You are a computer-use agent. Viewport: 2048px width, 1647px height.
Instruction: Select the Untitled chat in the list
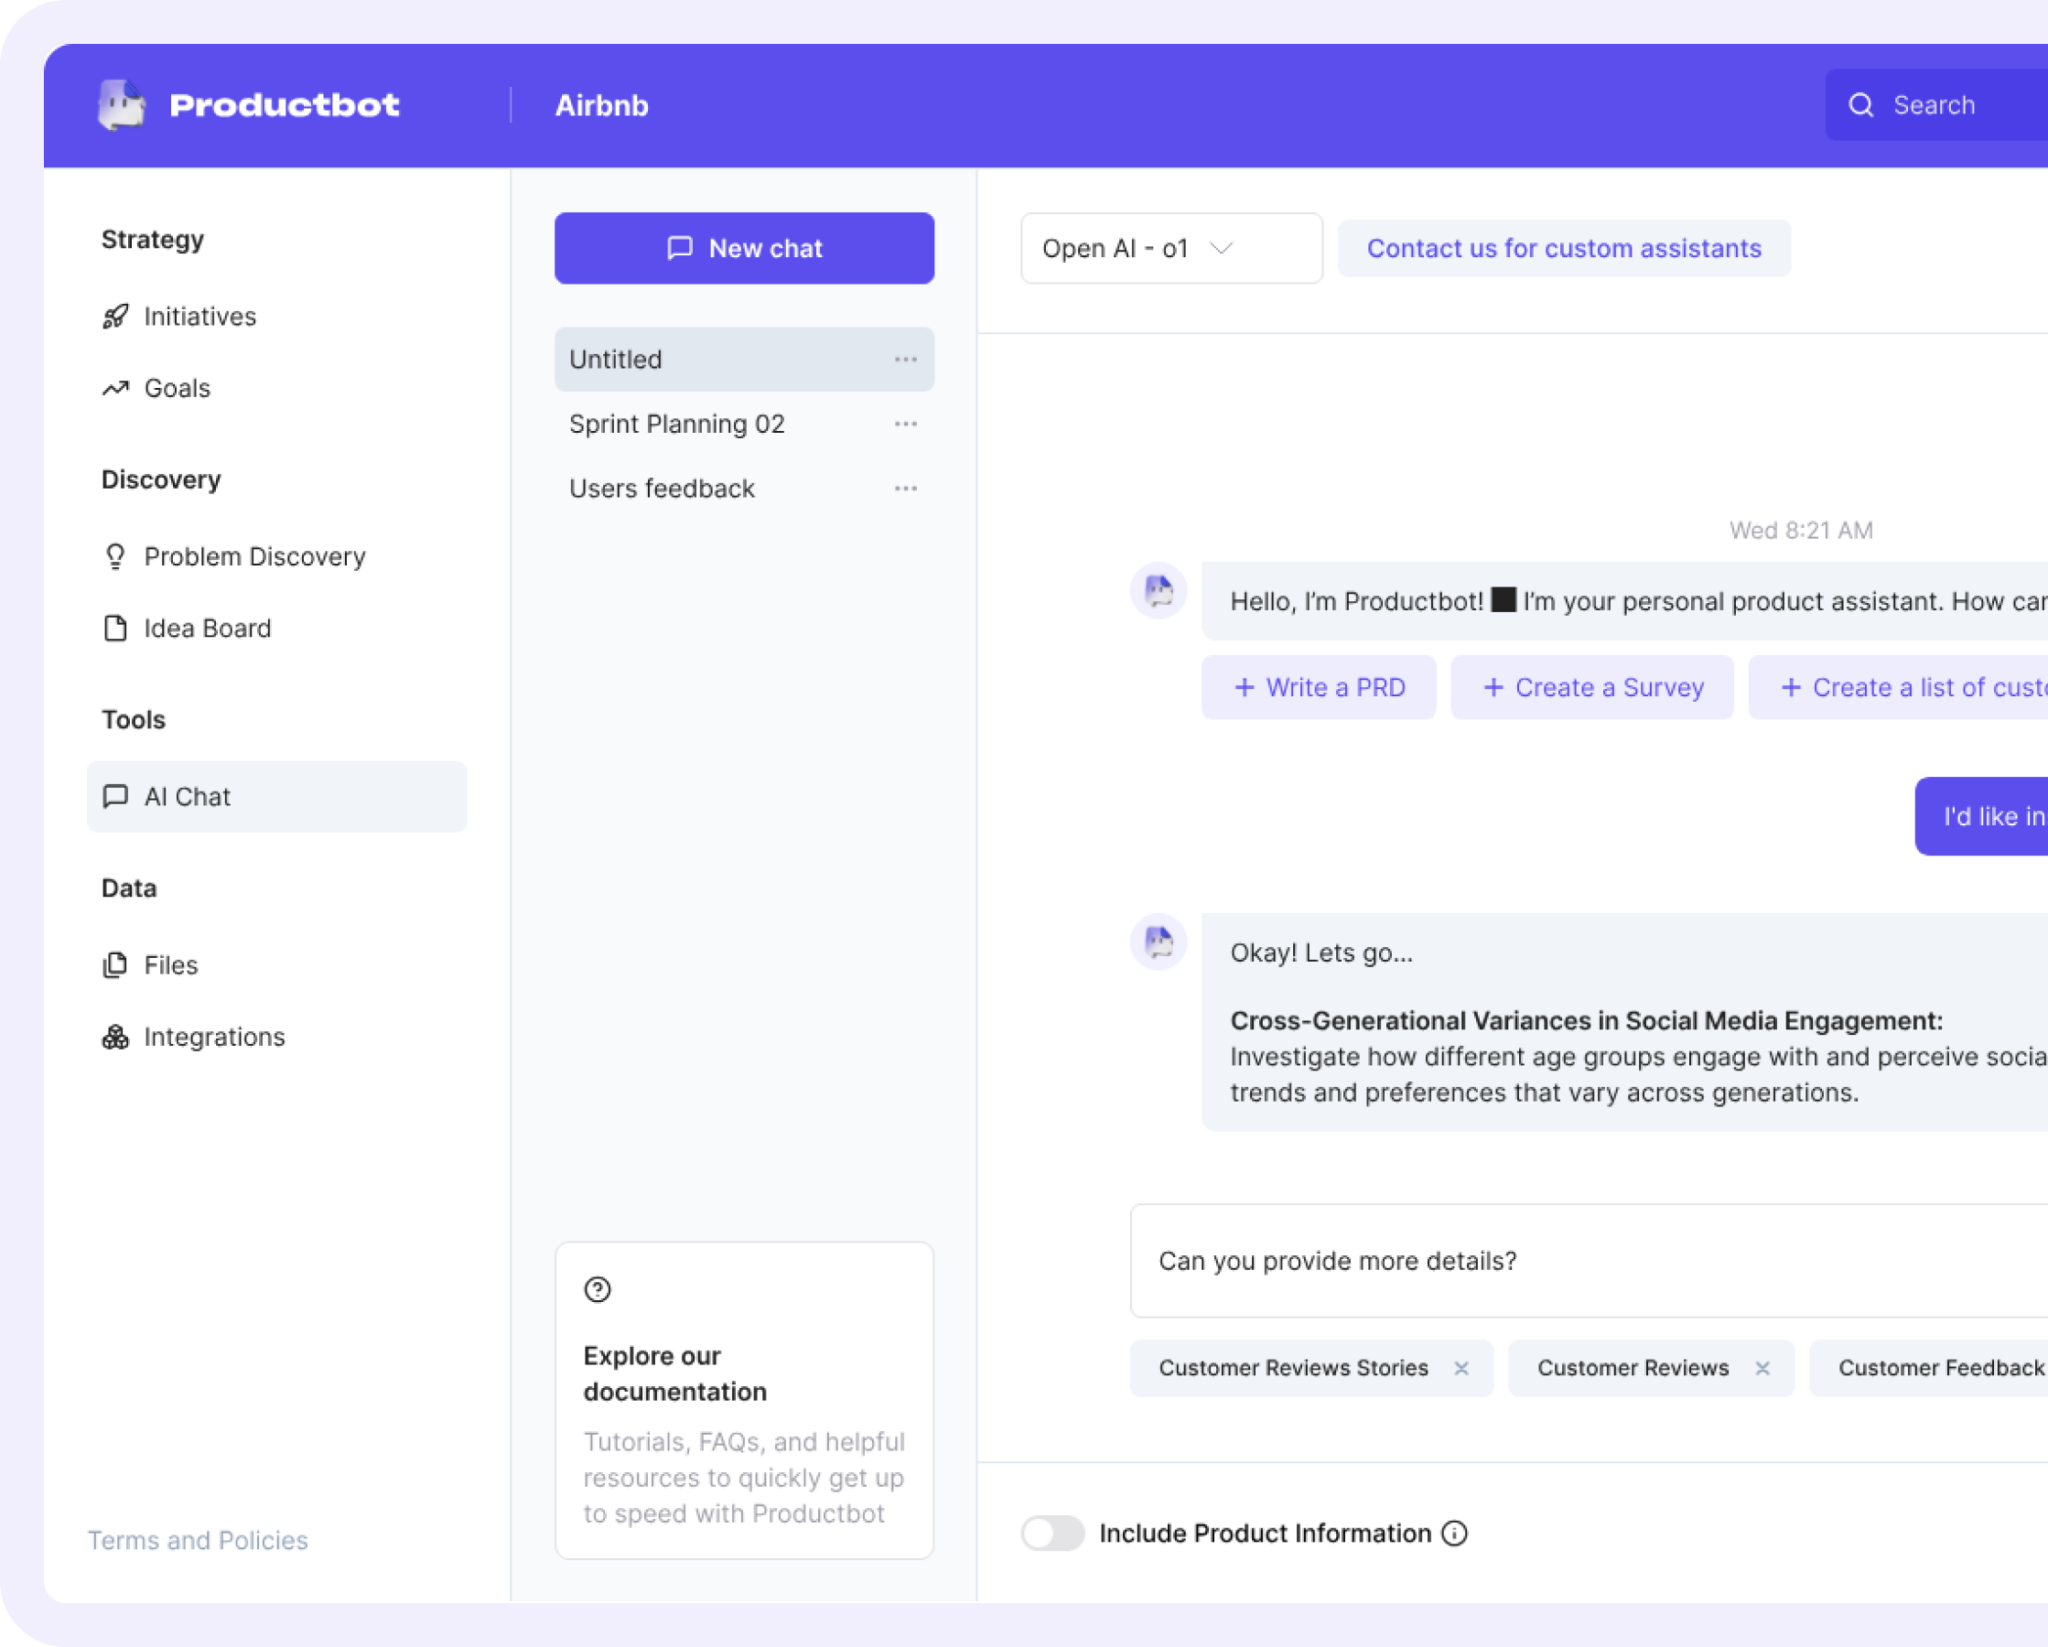(x=616, y=359)
